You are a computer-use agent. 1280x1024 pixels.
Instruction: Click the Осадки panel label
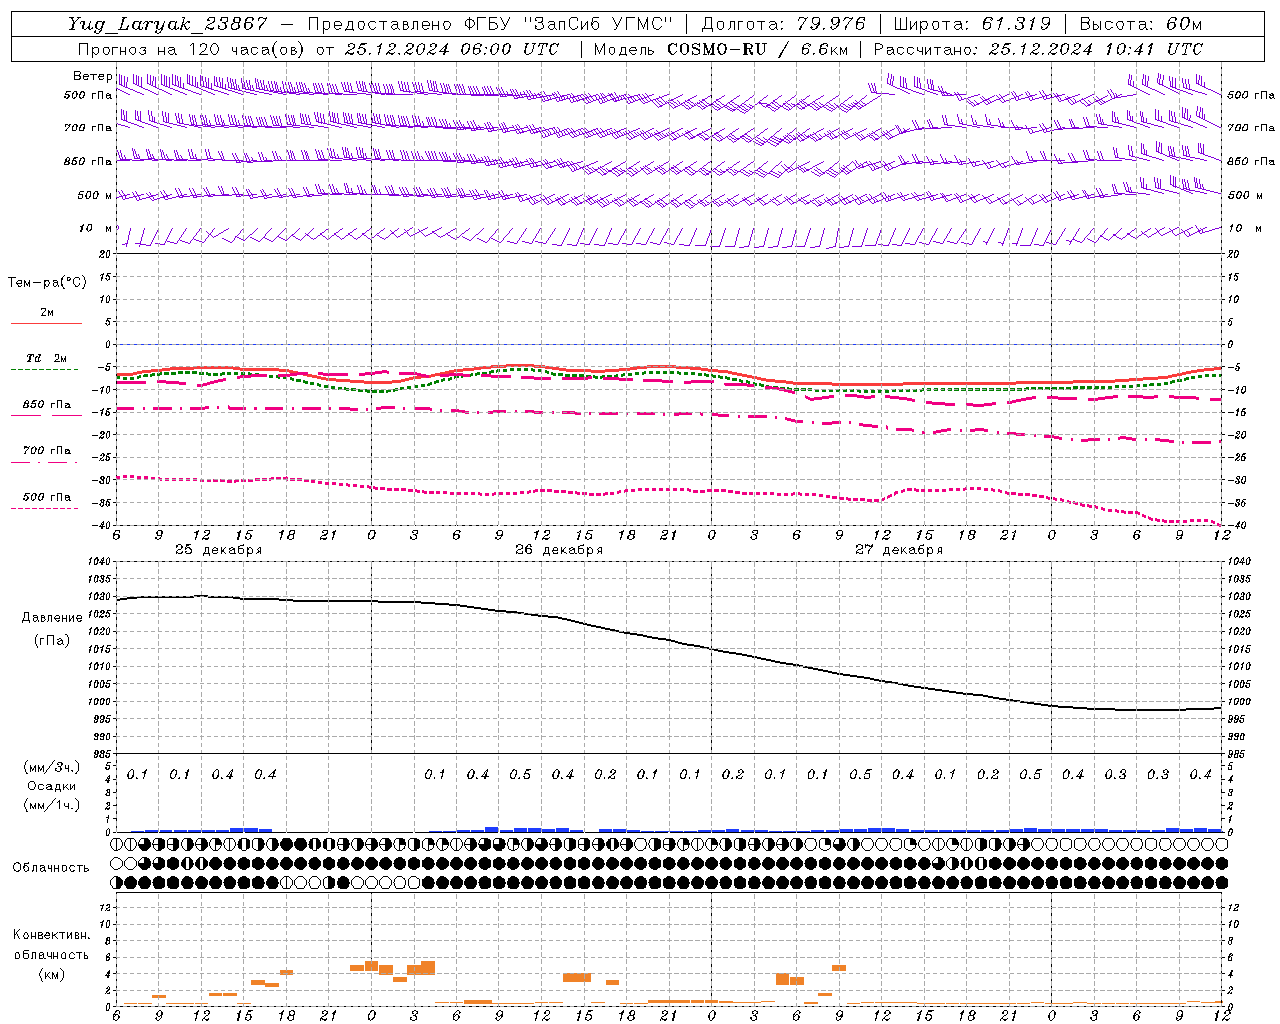(52, 786)
